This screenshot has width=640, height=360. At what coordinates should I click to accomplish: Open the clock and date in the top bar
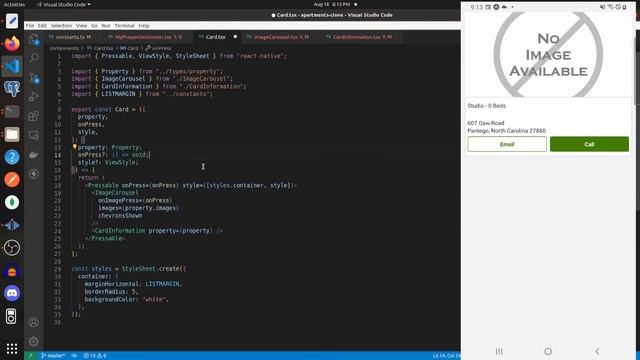[x=332, y=4]
